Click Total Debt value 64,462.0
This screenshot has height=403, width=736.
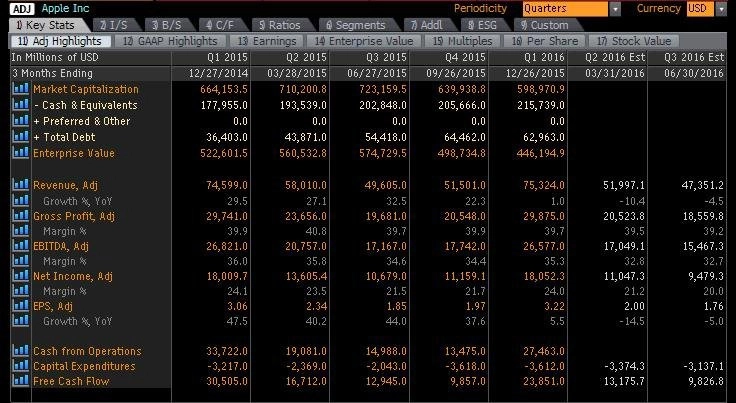(465, 137)
